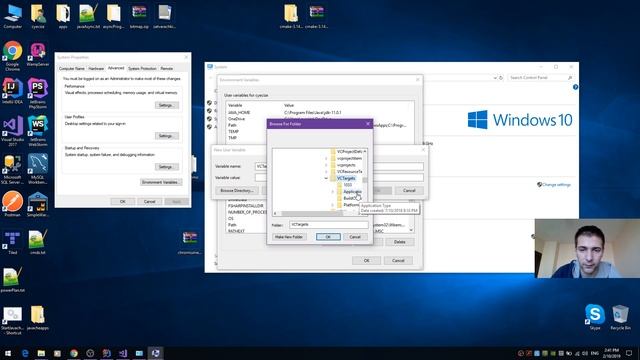Screen dimensions: 640x360
Task: Confirm Browse For Folder with OK
Action: pyautogui.click(x=328, y=237)
